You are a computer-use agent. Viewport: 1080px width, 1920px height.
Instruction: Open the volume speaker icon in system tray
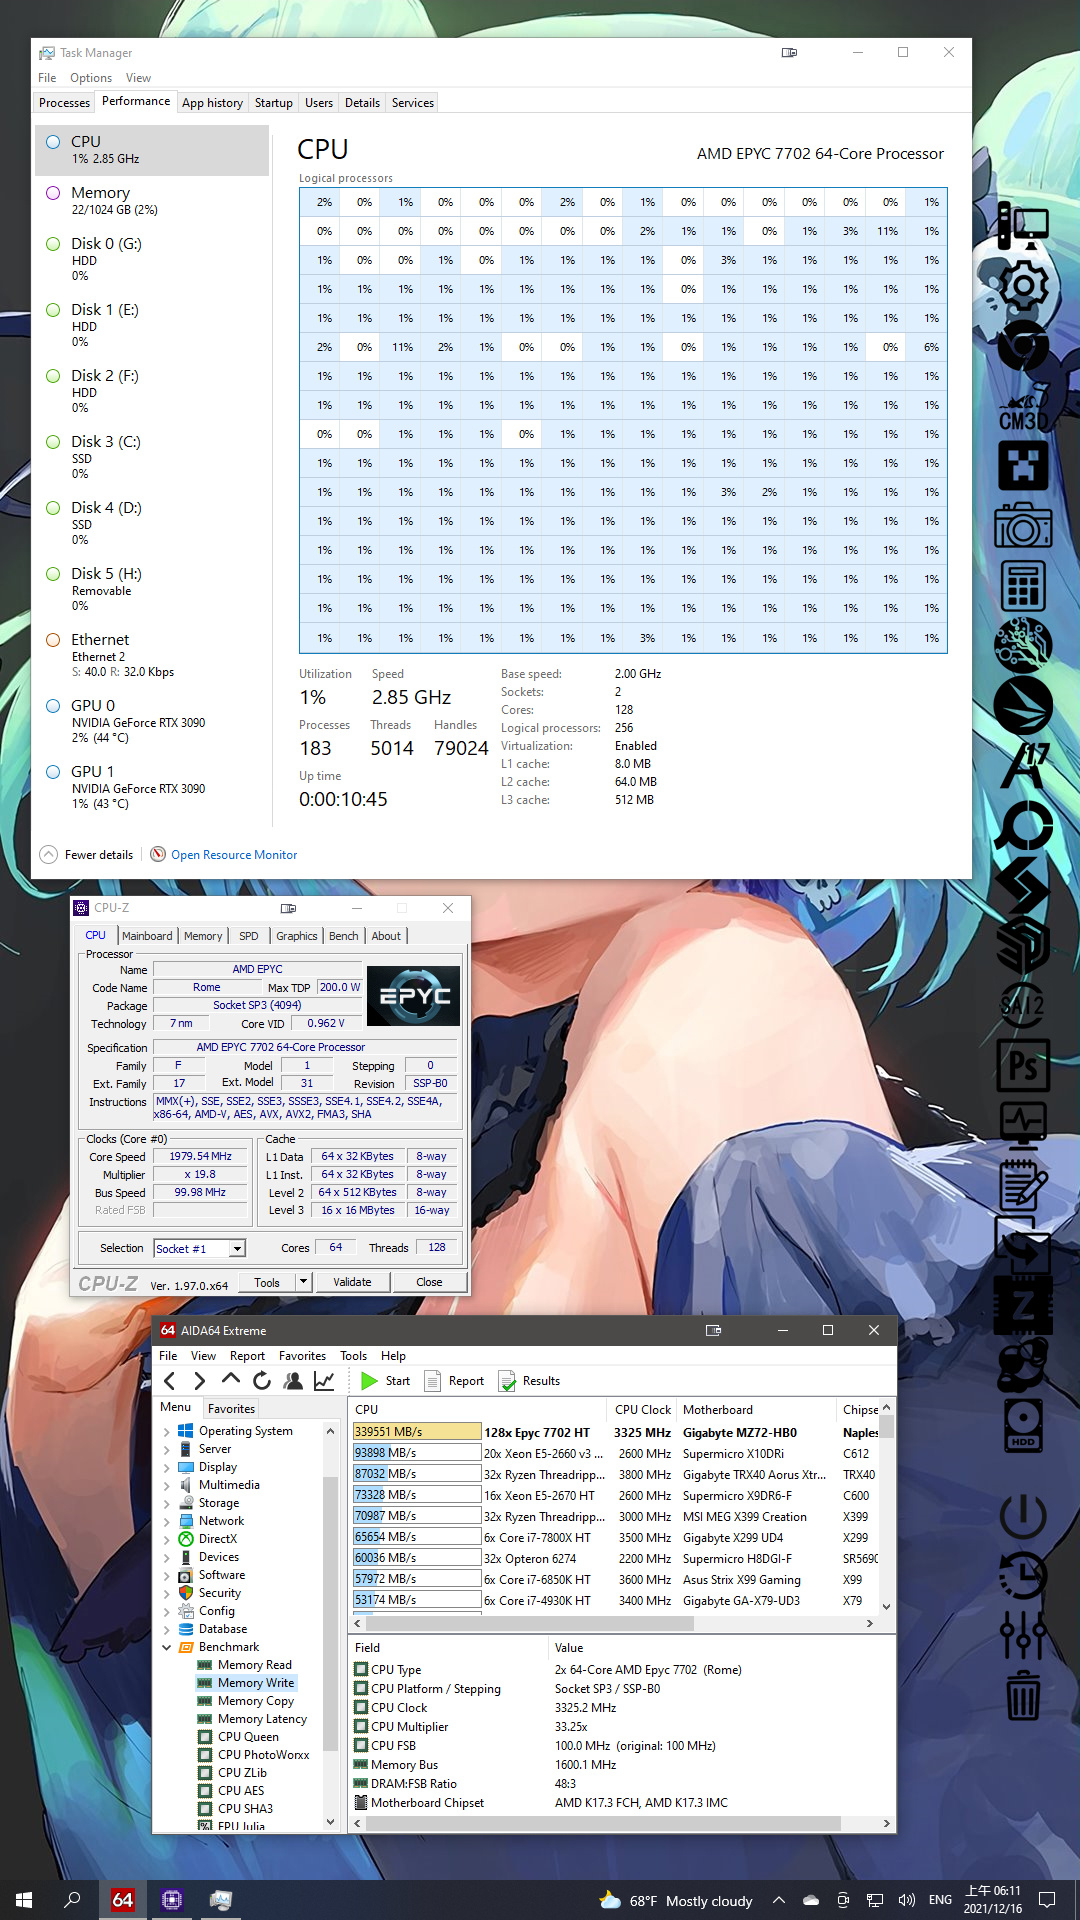coord(907,1900)
